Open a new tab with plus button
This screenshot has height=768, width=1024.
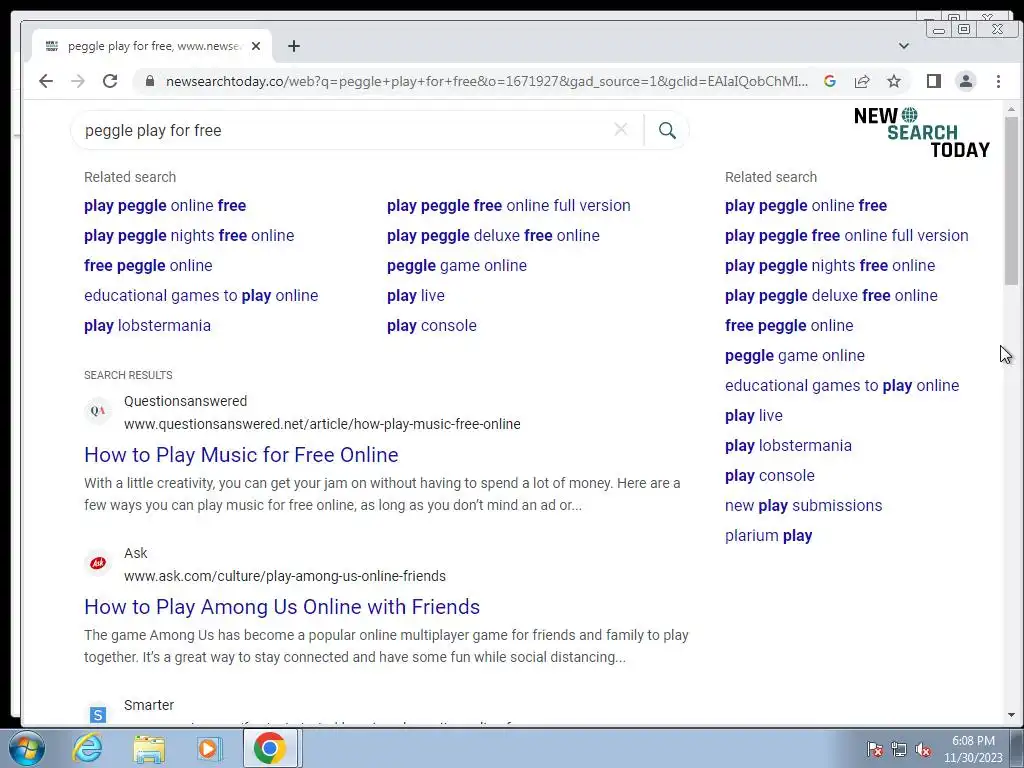(x=294, y=46)
